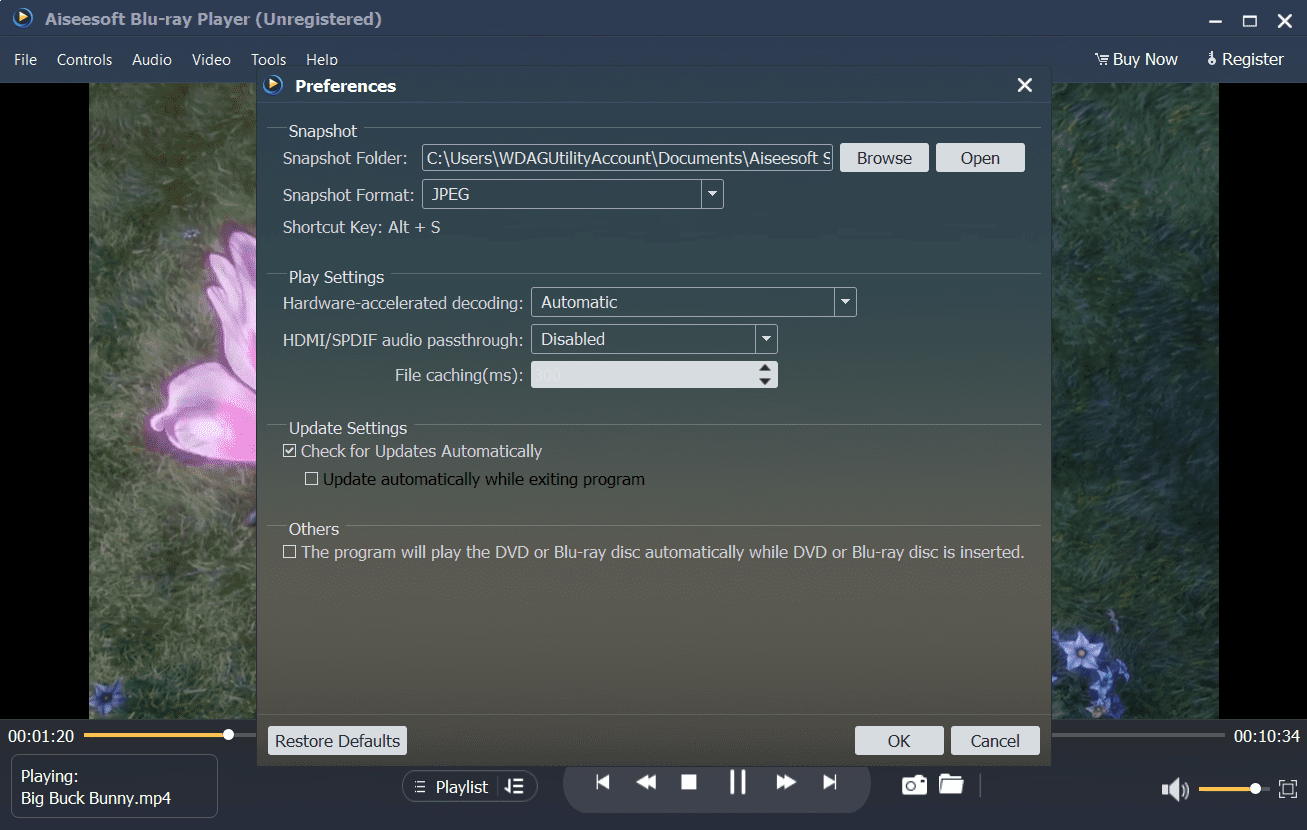This screenshot has width=1307, height=830.
Task: Skip to the previous track
Action: [x=603, y=782]
